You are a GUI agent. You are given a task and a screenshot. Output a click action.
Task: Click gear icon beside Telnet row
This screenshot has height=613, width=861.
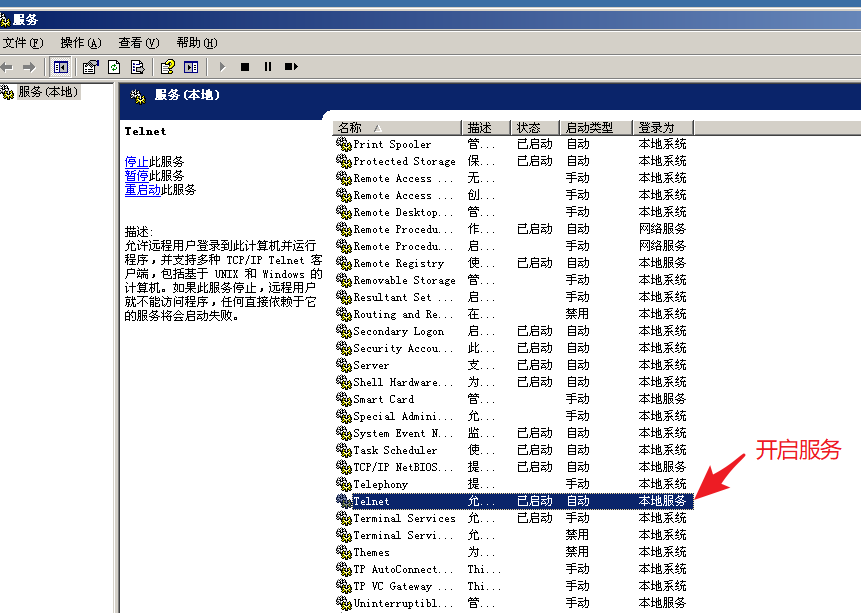pos(344,501)
